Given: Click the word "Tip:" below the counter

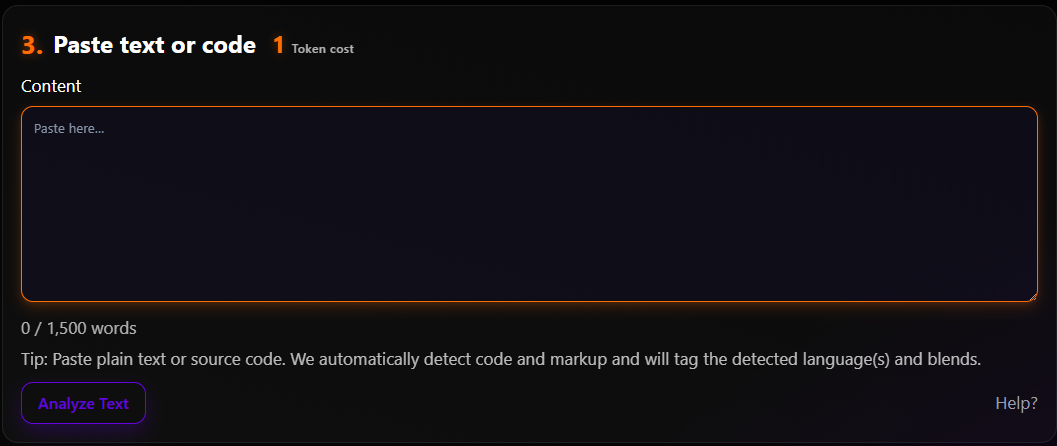Looking at the screenshot, I should point(36,359).
